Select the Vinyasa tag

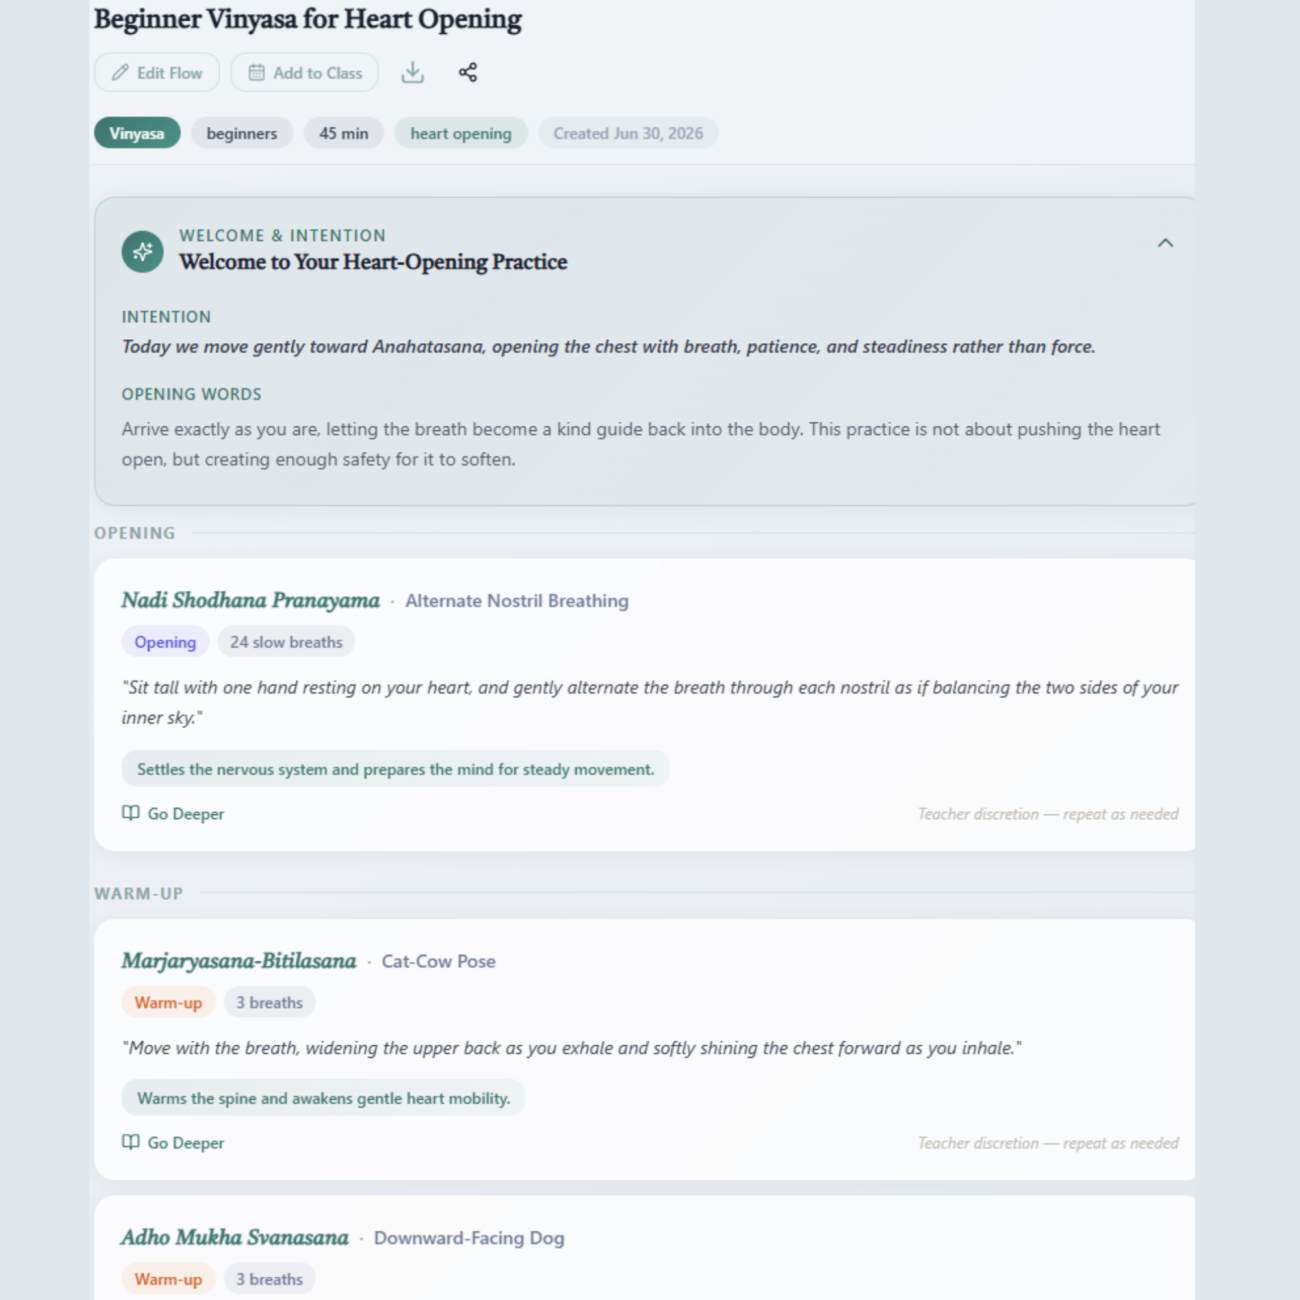tap(137, 133)
